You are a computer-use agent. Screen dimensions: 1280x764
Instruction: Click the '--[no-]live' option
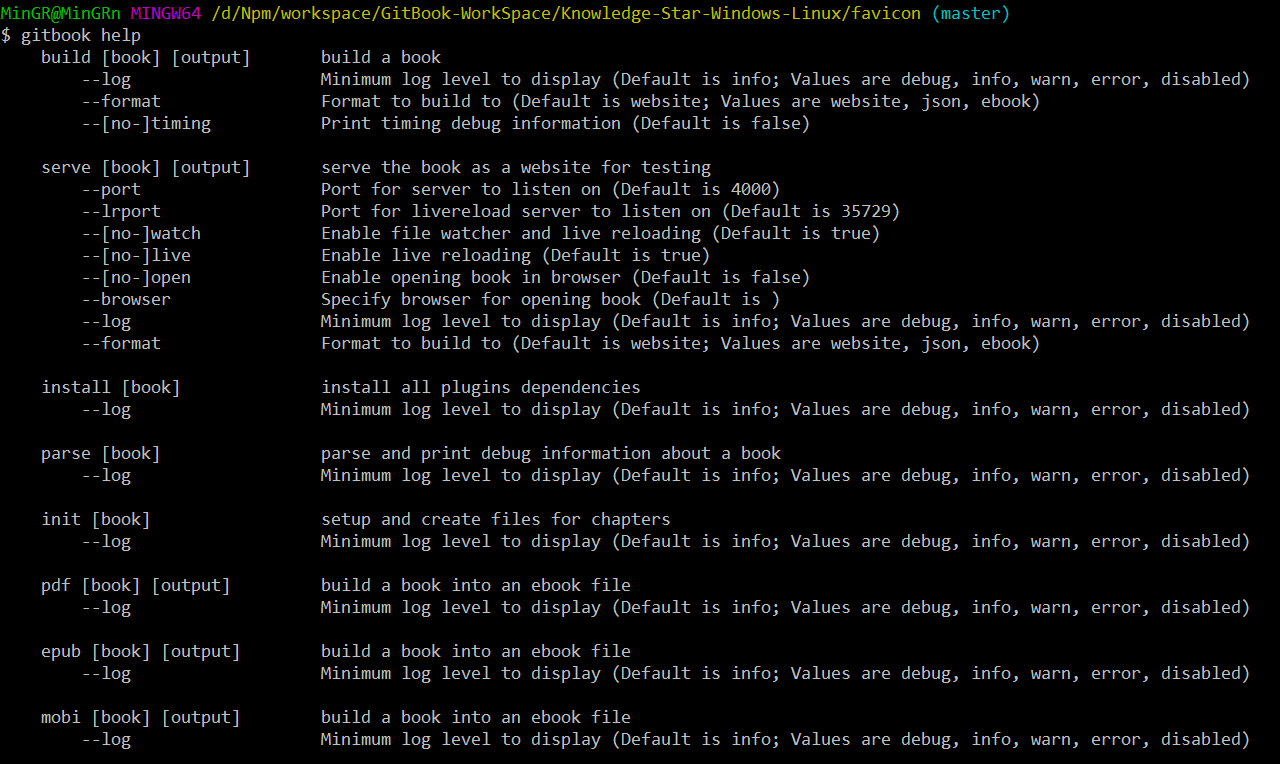(136, 255)
